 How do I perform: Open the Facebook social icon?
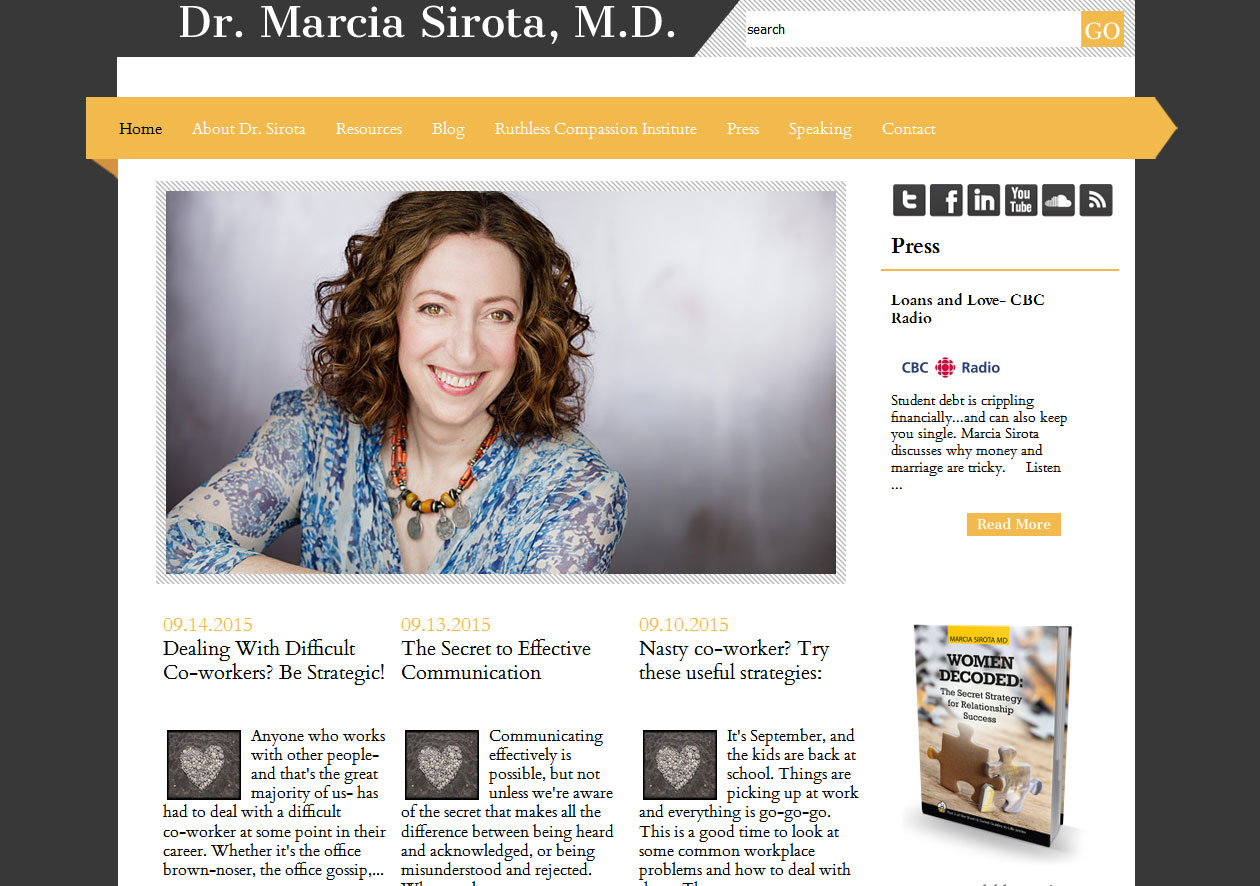946,200
